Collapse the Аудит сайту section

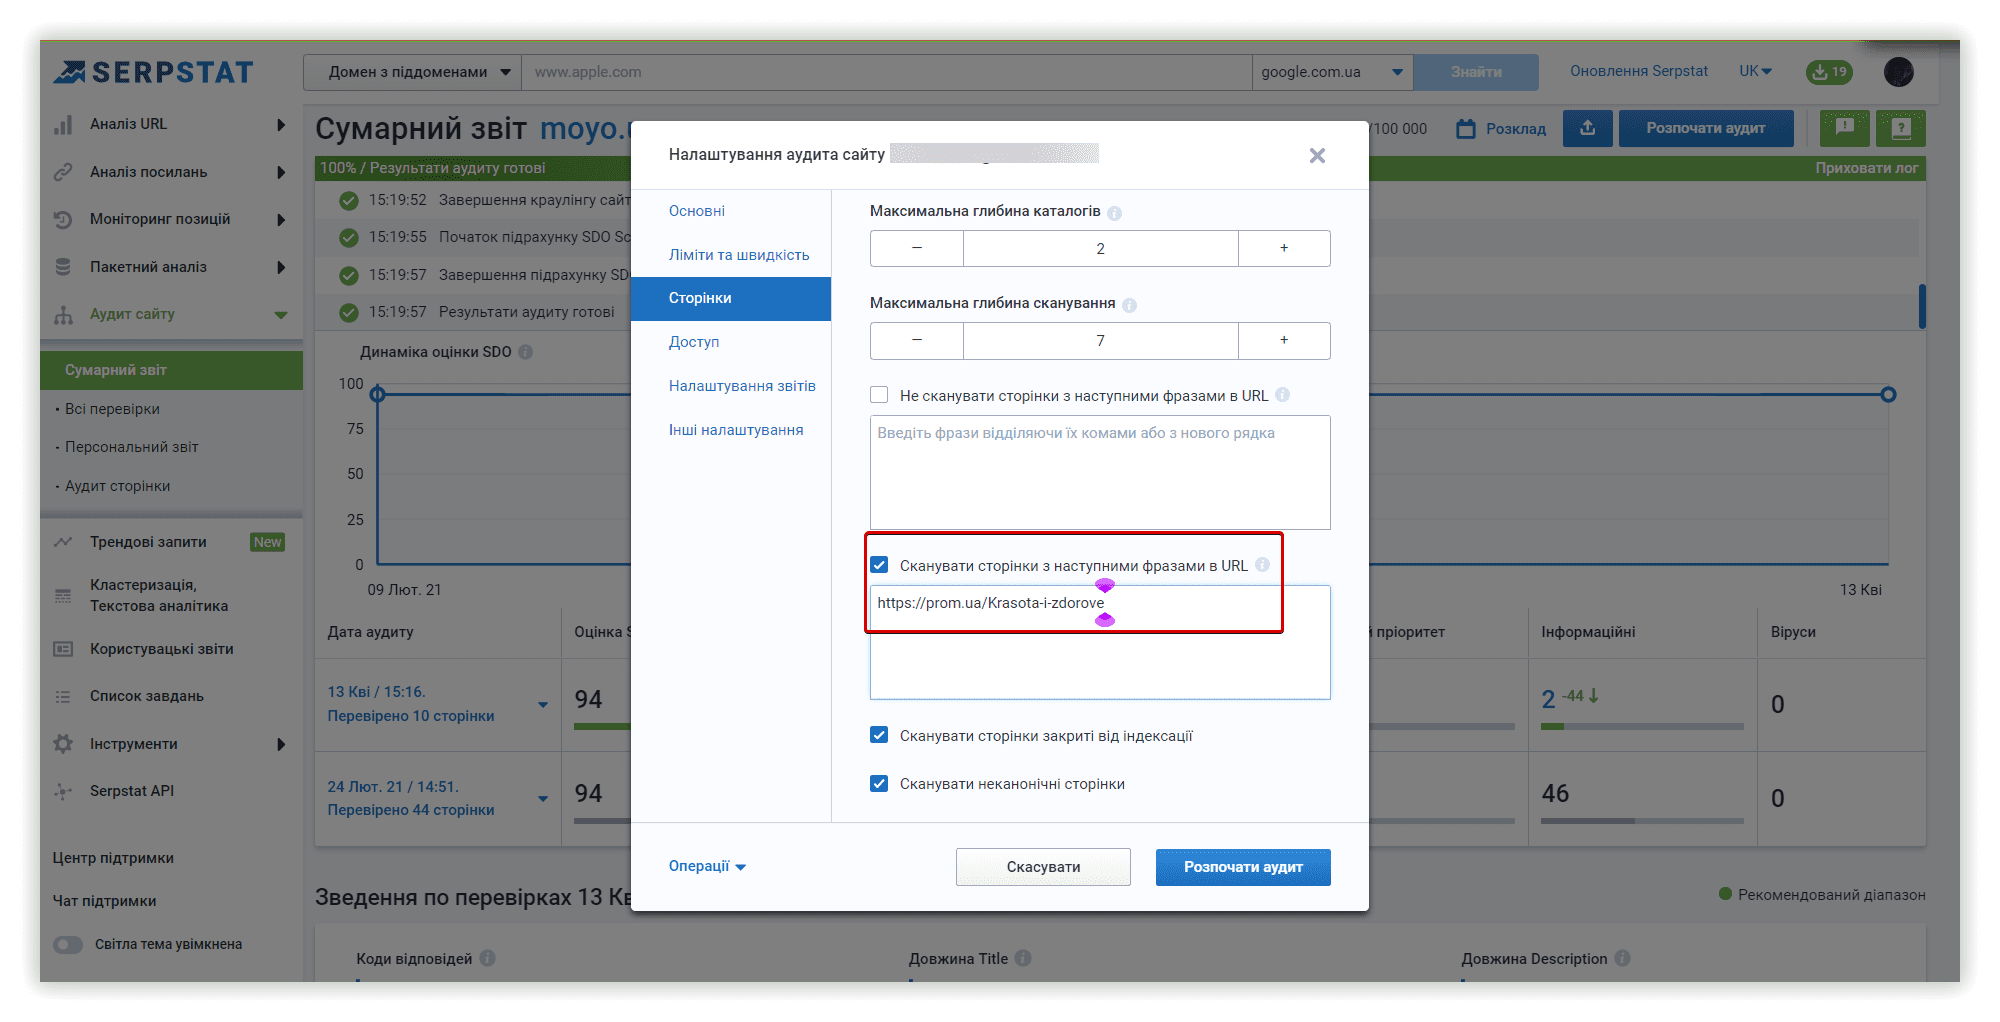(281, 315)
